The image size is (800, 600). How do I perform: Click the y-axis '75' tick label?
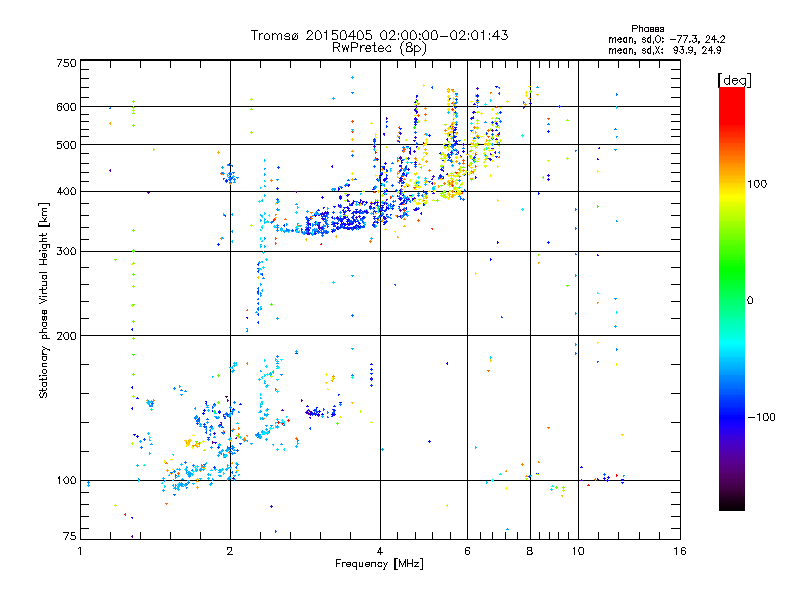[70, 536]
